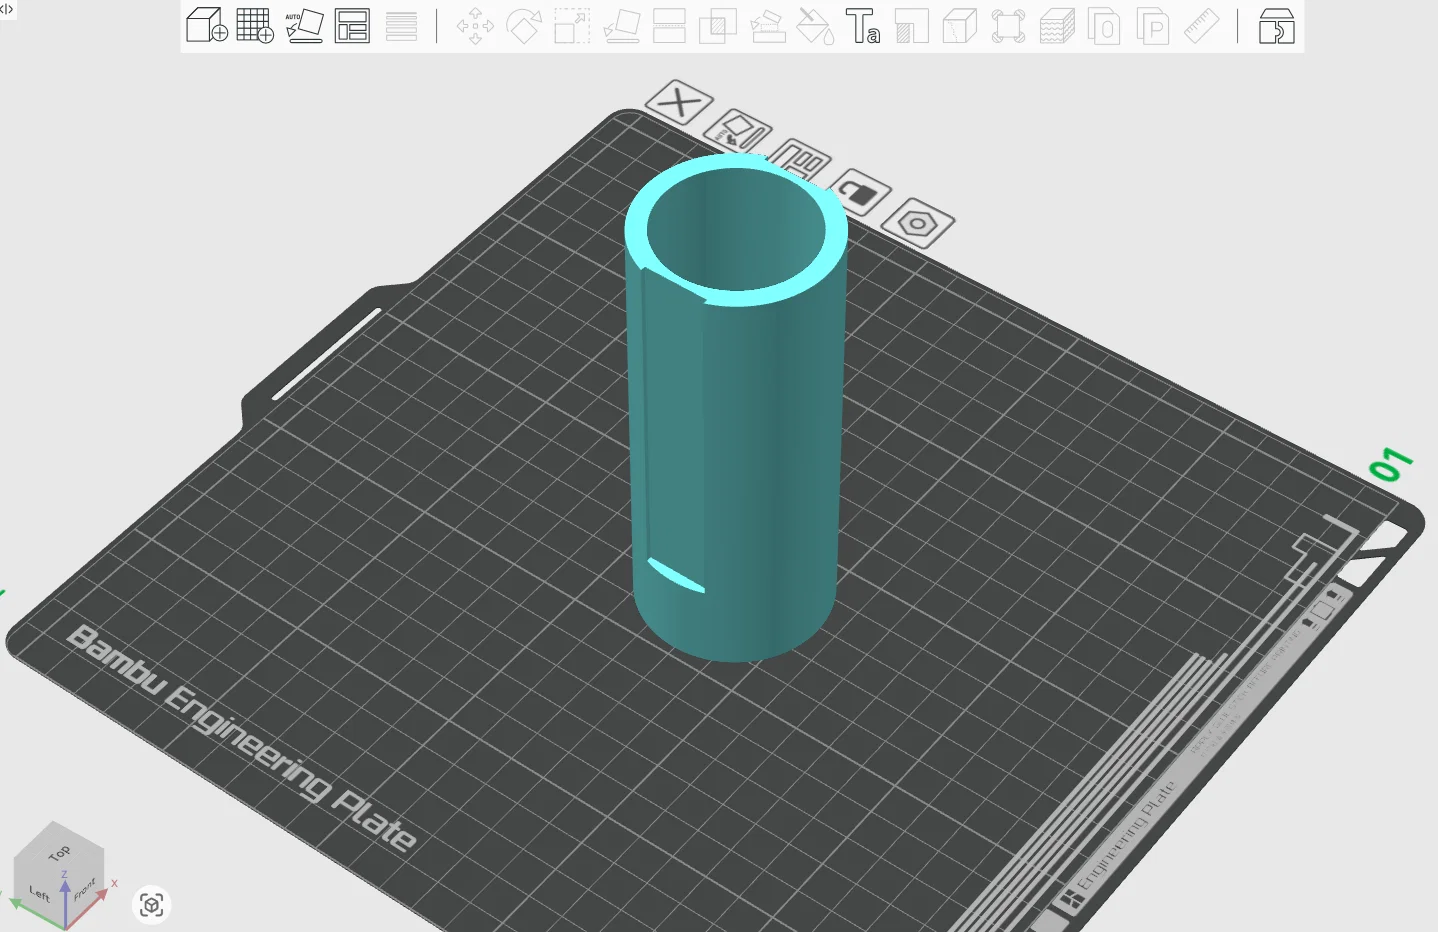This screenshot has width=1438, height=932.
Task: Activate the Cut tool
Action: coord(669,25)
